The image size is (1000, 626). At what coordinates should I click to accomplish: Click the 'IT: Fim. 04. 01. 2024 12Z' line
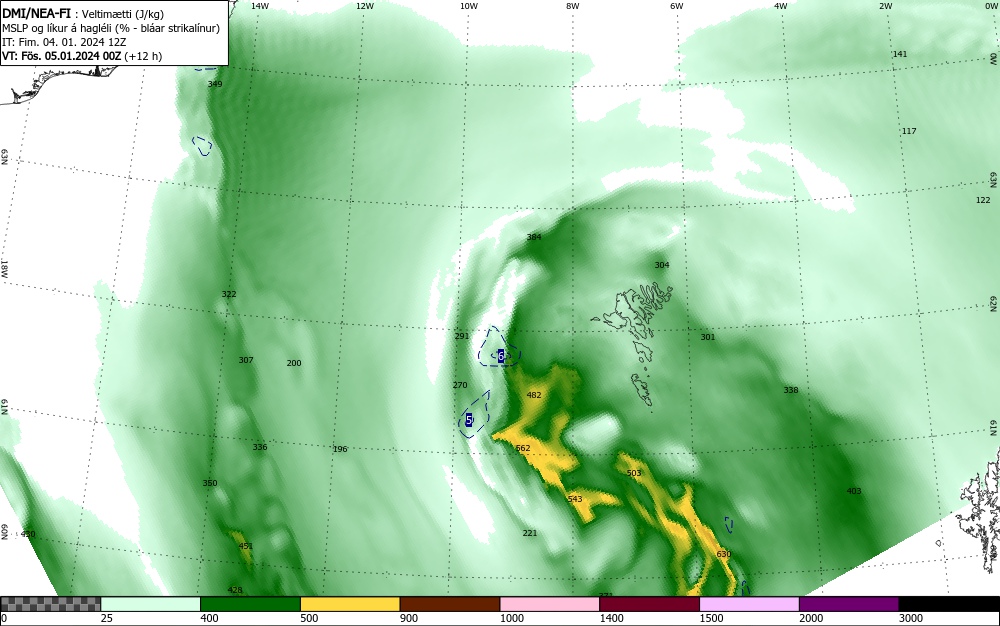[64, 42]
